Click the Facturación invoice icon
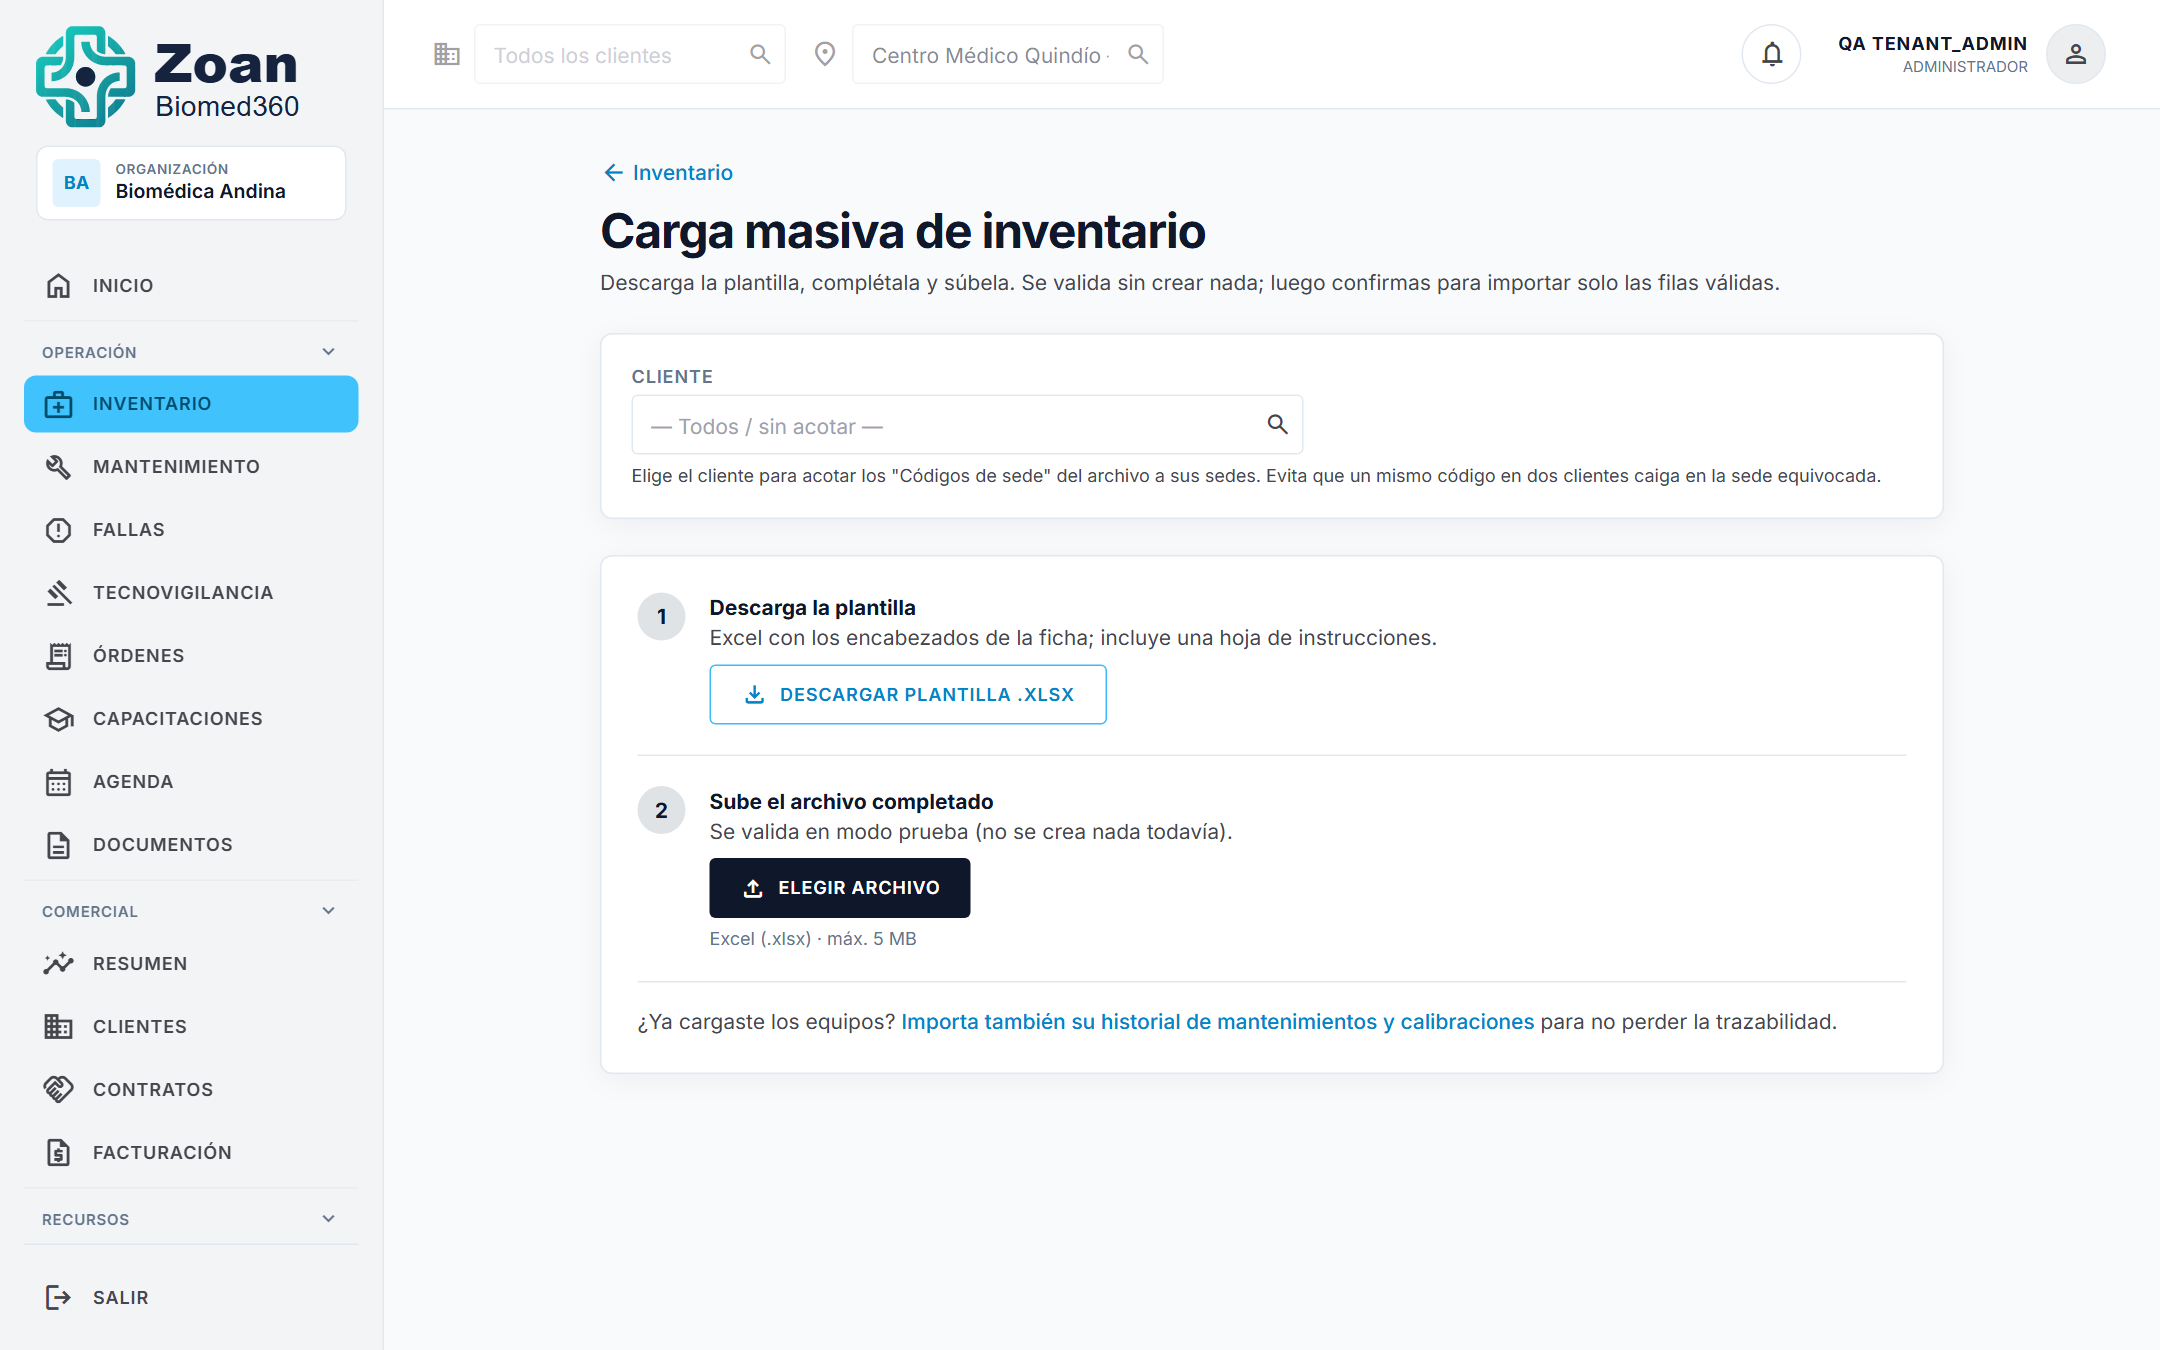The width and height of the screenshot is (2160, 1350). click(x=59, y=1153)
